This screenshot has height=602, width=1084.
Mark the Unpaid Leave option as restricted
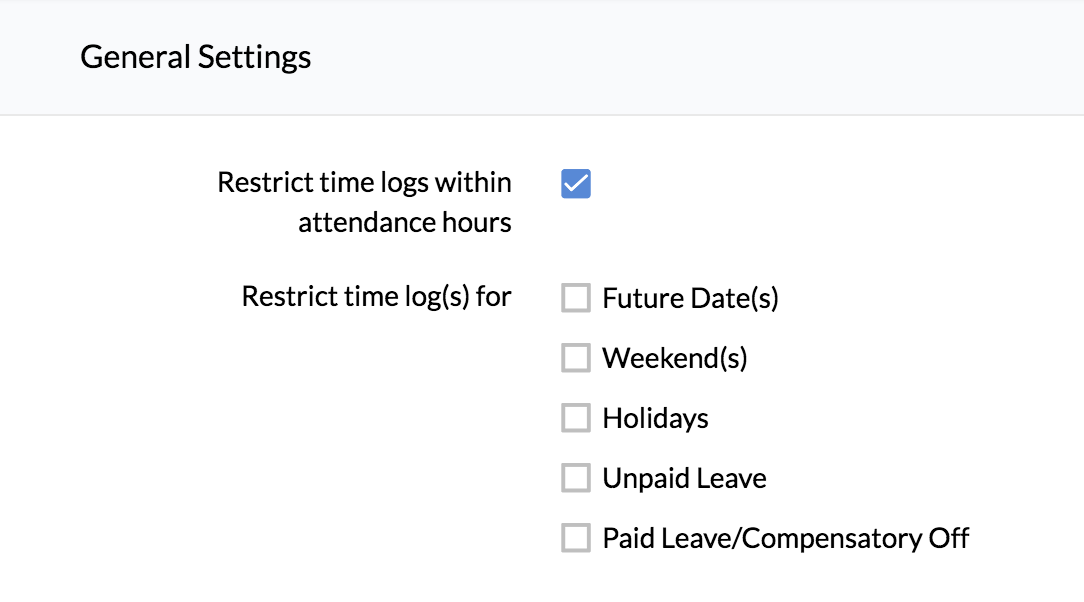tap(576, 477)
